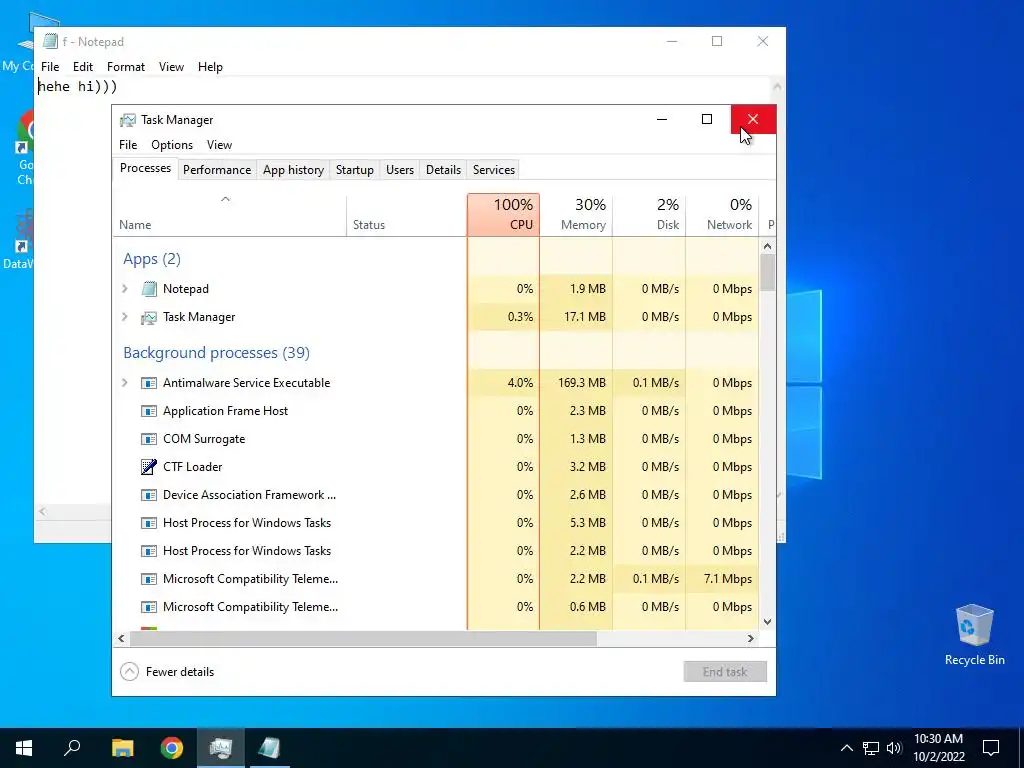
Task: Open taskbar Search magnifier
Action: click(x=72, y=748)
